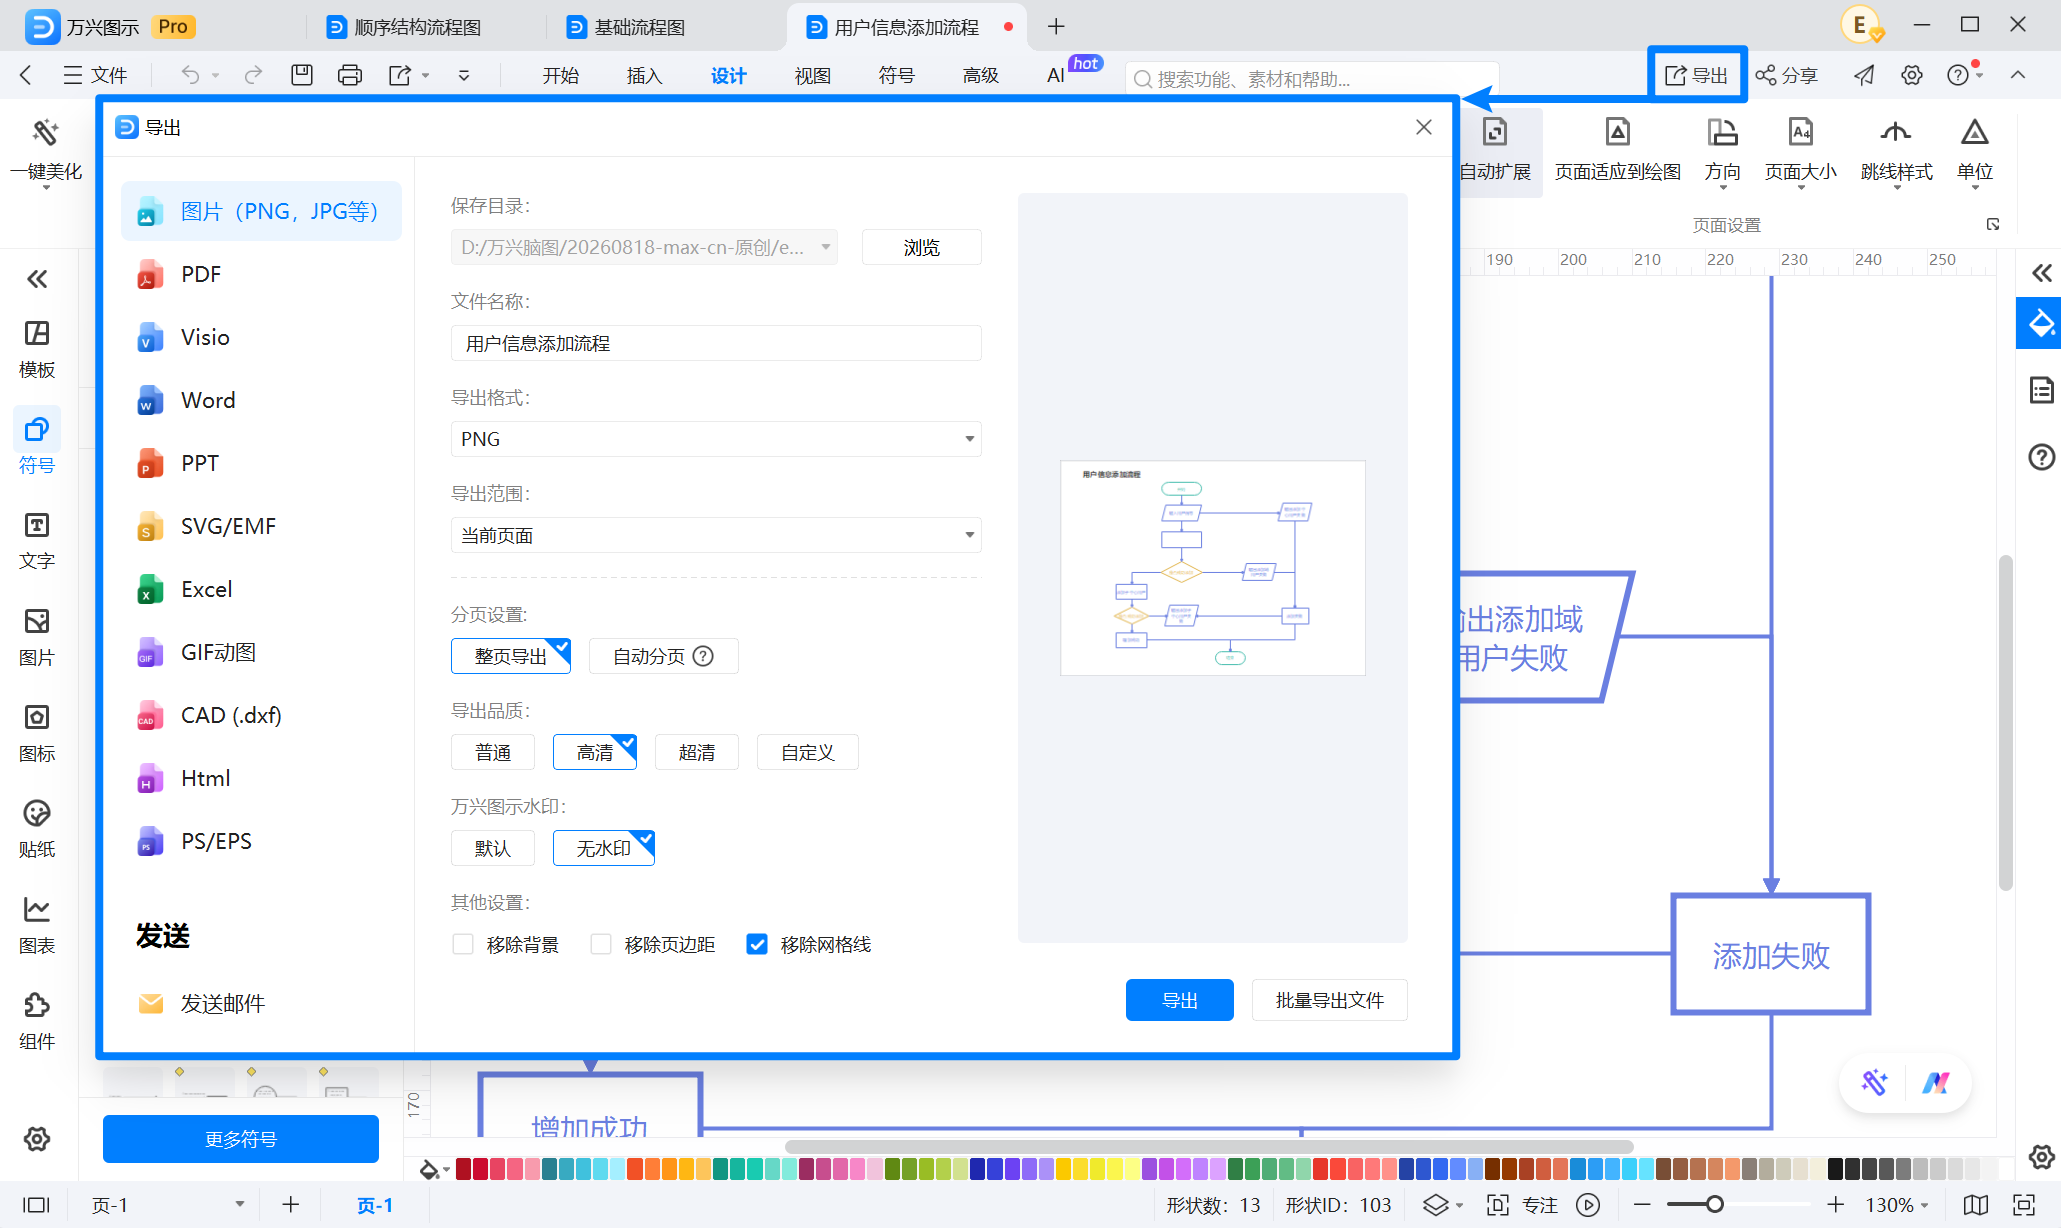
Task: Check the 移除页边距 checkbox
Action: click(600, 944)
